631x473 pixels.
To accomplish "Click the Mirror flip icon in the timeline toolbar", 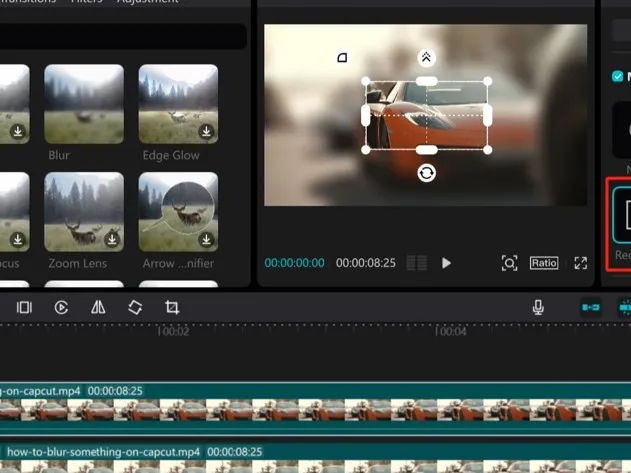I will coord(98,308).
